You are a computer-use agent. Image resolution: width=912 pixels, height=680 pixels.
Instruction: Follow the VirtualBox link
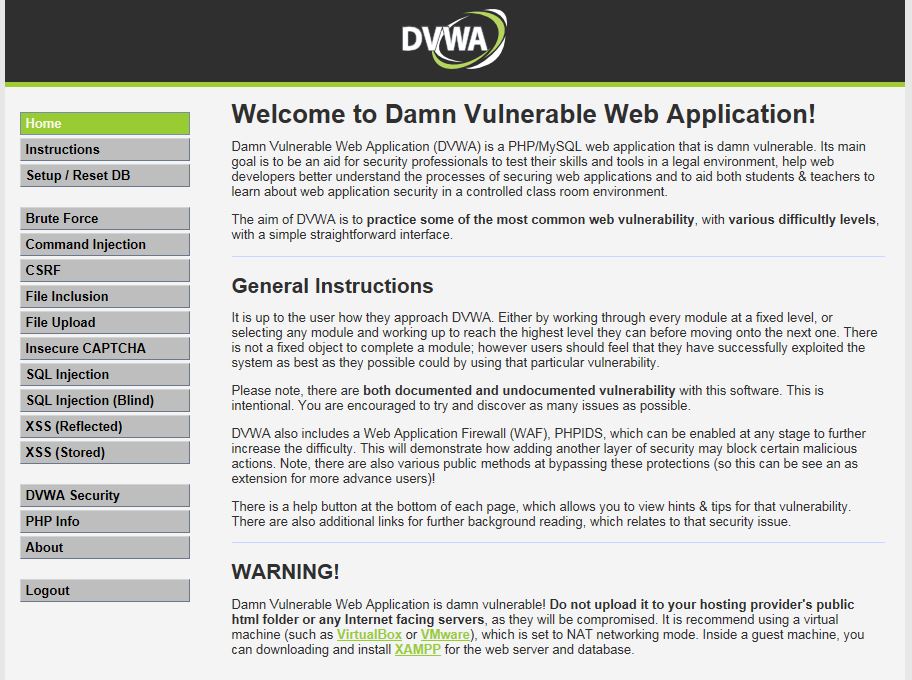tap(369, 635)
